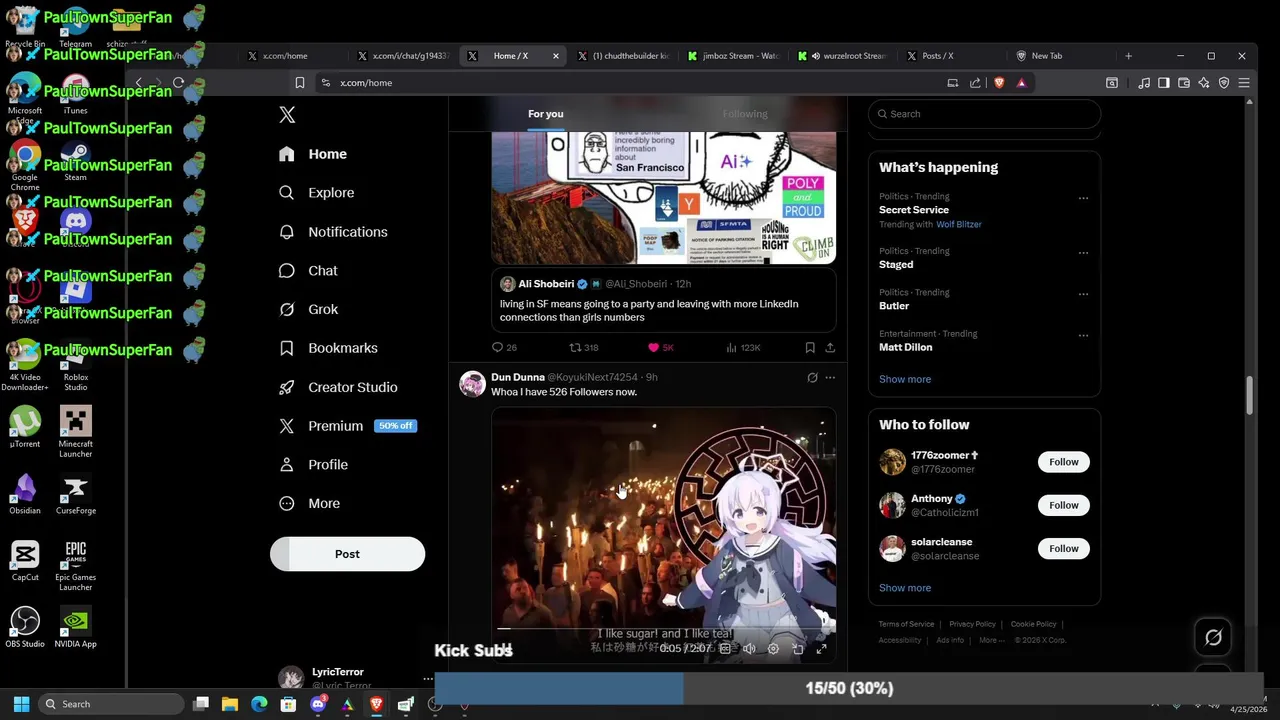The height and width of the screenshot is (720, 1280).
Task: Open more options for Secret Service trend
Action: tap(1083, 198)
